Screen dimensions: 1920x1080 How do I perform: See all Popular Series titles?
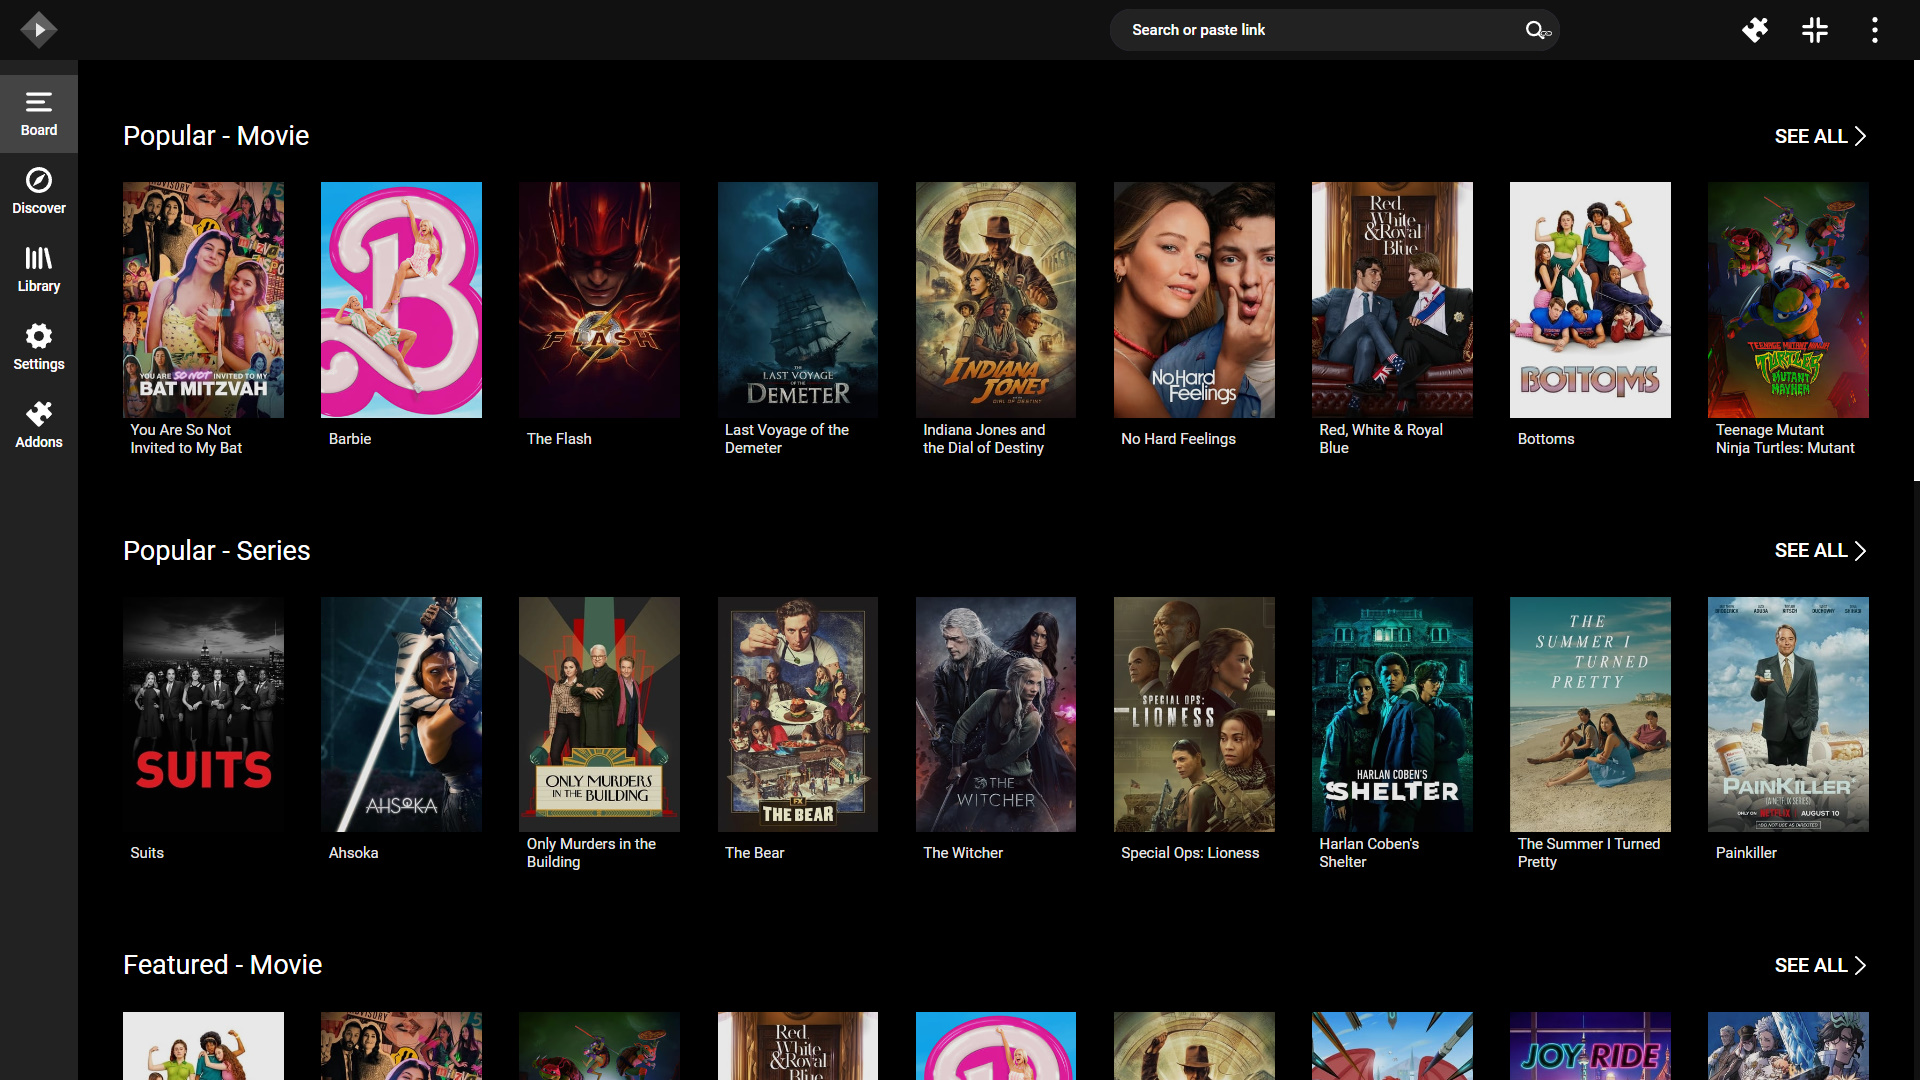click(1820, 551)
